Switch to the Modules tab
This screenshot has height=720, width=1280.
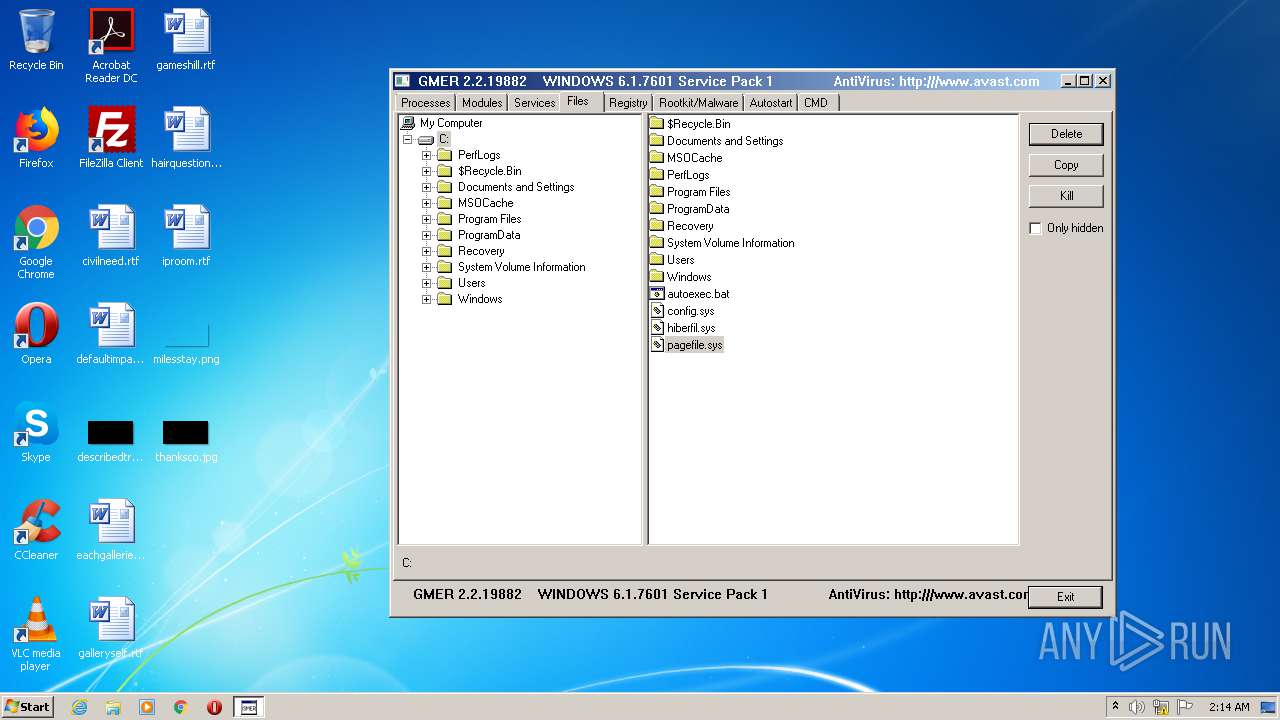point(481,103)
